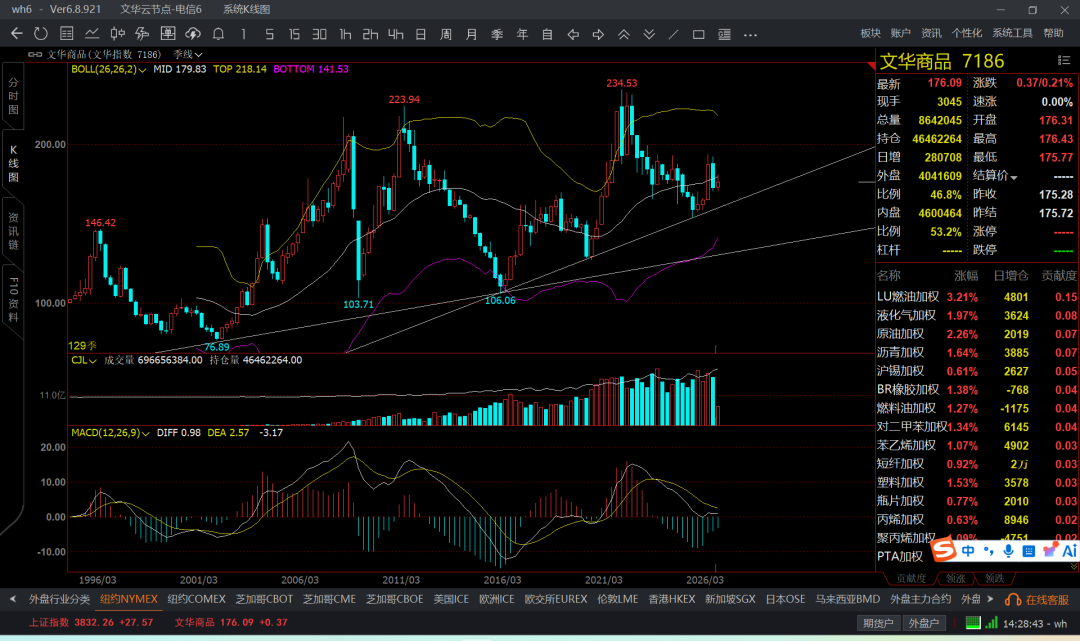Viewport: 1080px width, 641px height.
Task: Click the green grid status icon
Action: coord(973,623)
